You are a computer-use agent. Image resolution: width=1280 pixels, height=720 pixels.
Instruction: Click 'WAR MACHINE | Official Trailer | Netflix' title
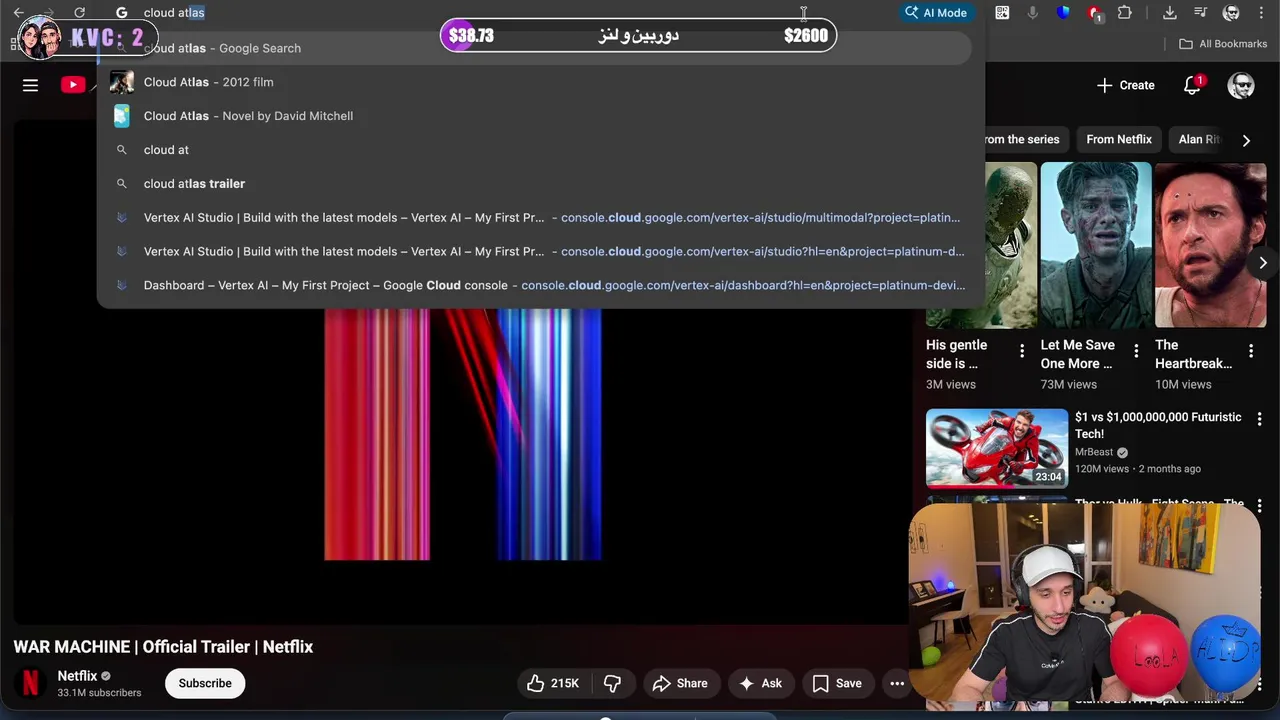(163, 647)
